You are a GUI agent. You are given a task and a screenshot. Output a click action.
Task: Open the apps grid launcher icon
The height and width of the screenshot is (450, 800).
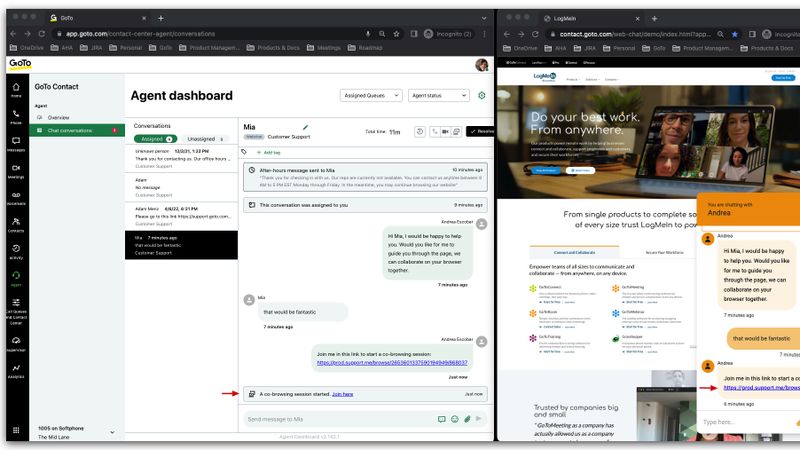16,430
